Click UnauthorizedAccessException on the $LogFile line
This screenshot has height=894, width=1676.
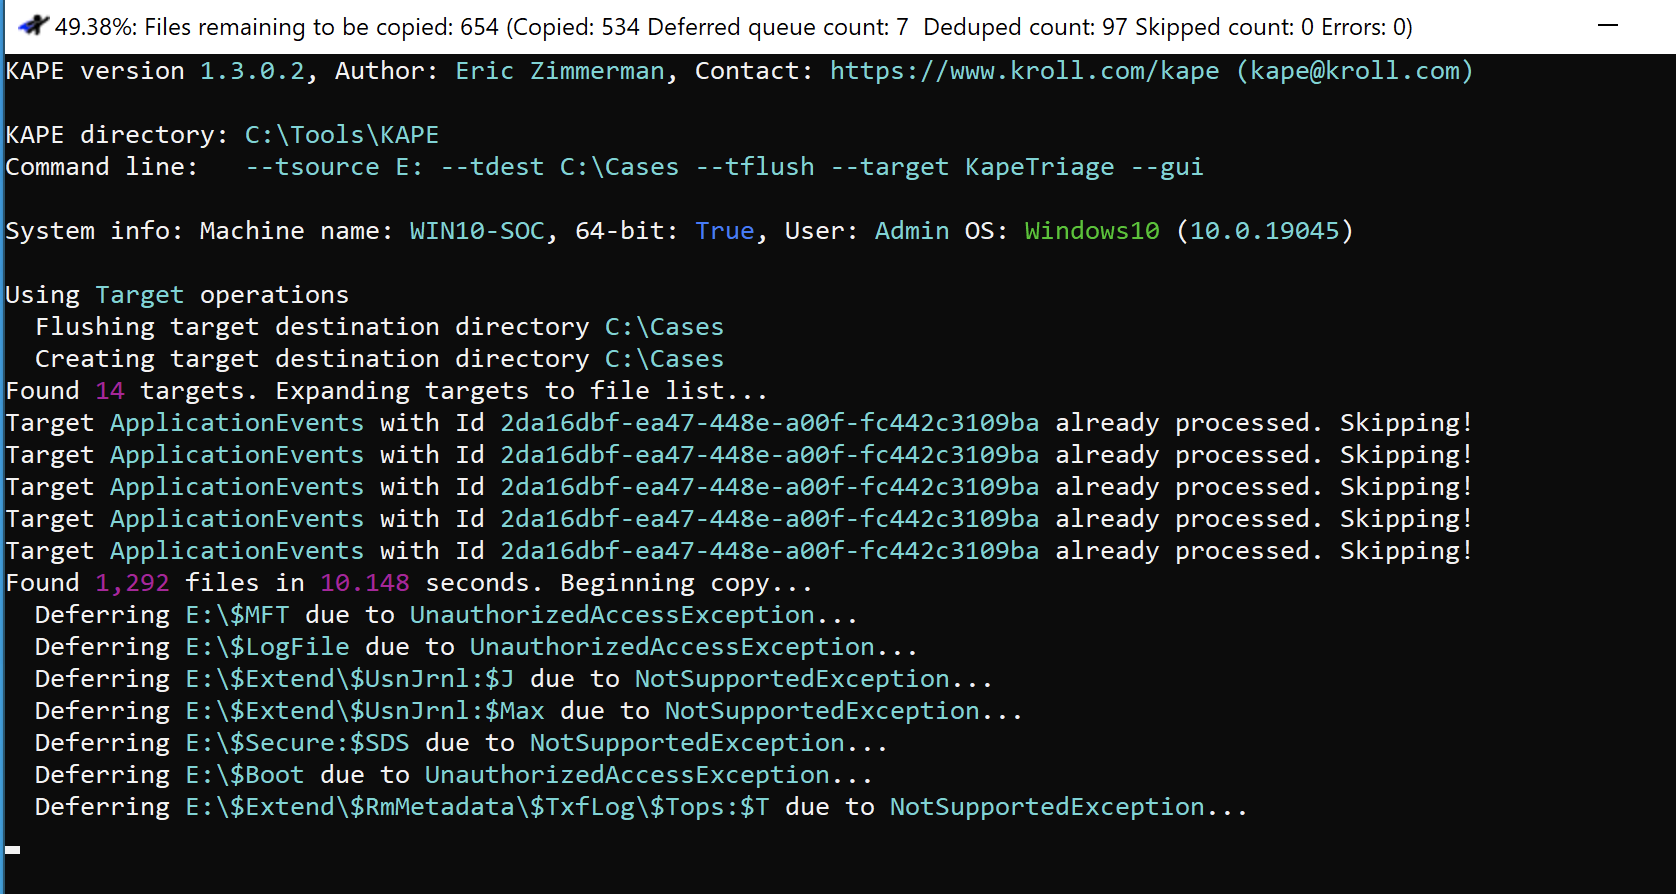click(672, 647)
